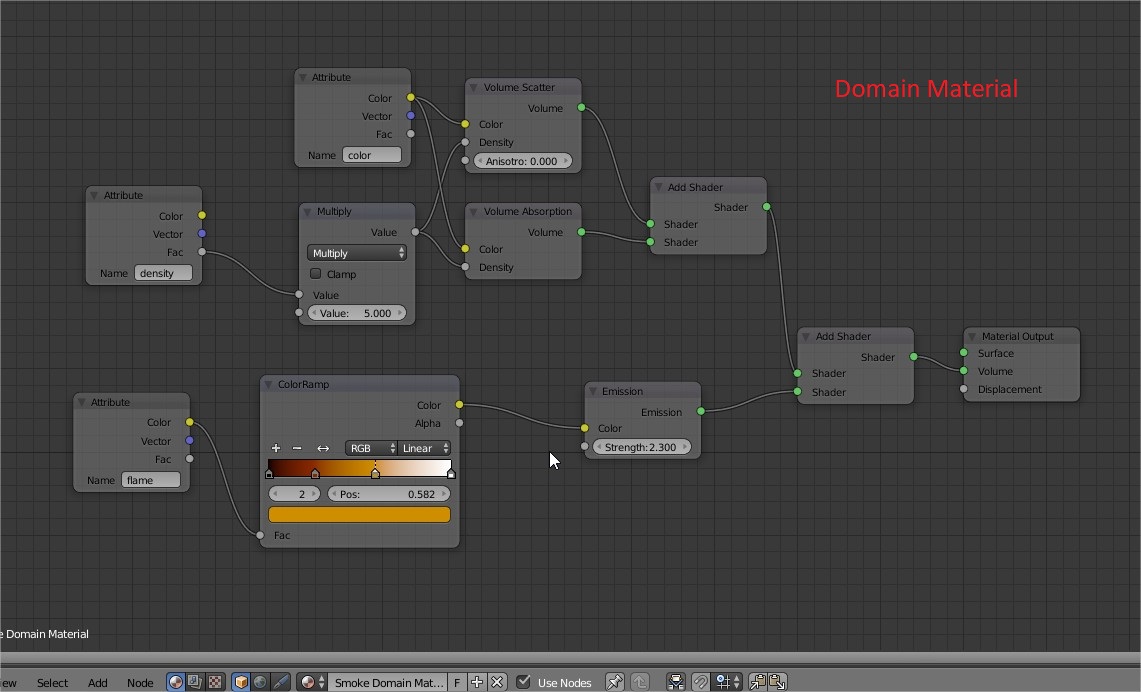Click the Material Output Surface input socket
The height and width of the screenshot is (692, 1141).
click(x=963, y=353)
